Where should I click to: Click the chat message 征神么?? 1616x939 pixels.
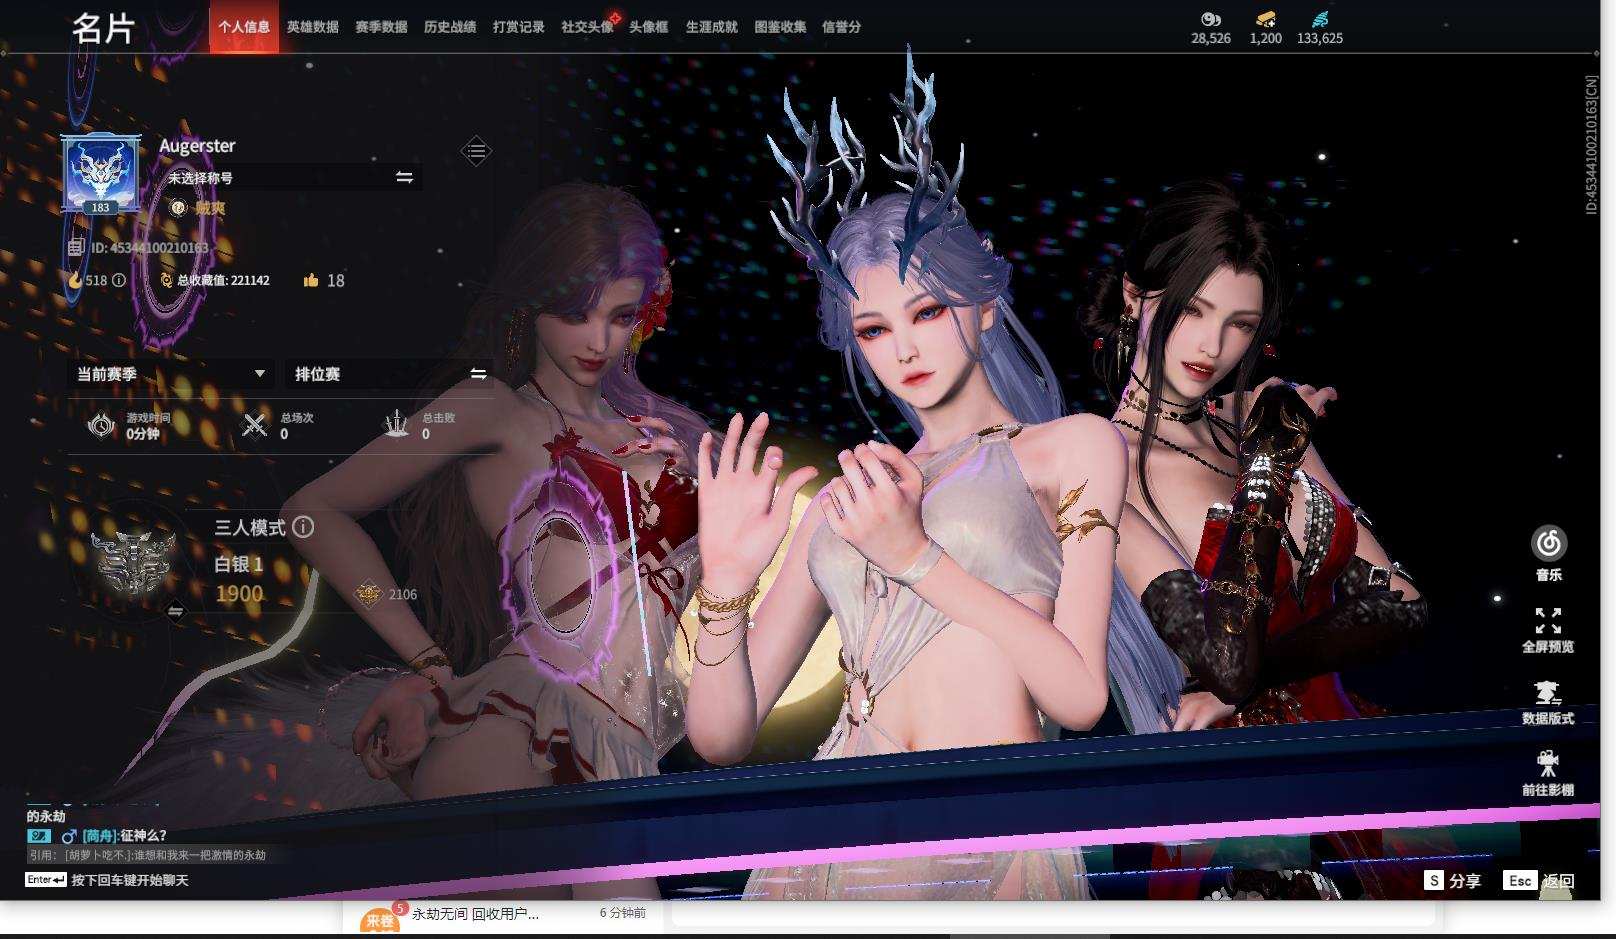[143, 836]
